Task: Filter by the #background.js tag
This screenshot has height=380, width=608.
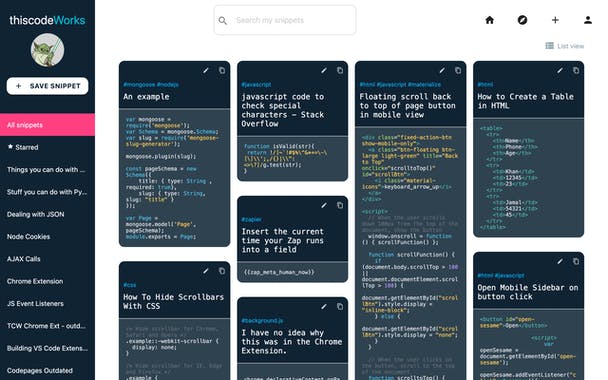Action: point(262,321)
